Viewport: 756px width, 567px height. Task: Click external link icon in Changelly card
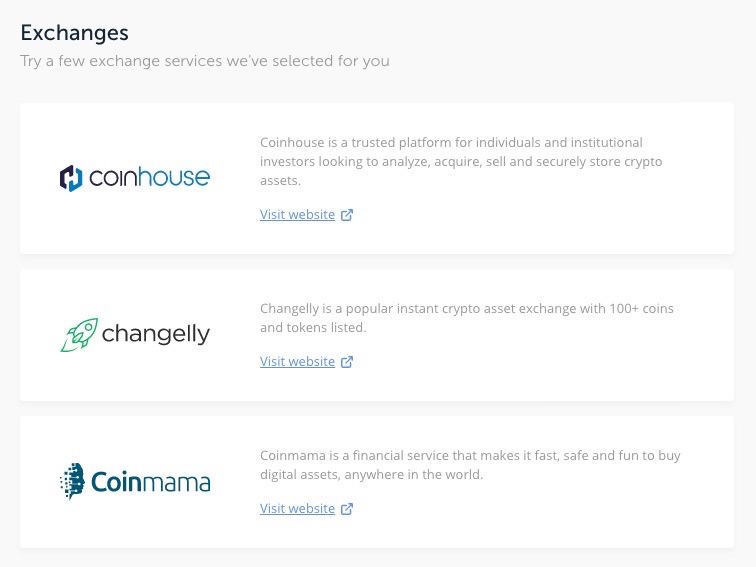[x=347, y=362]
